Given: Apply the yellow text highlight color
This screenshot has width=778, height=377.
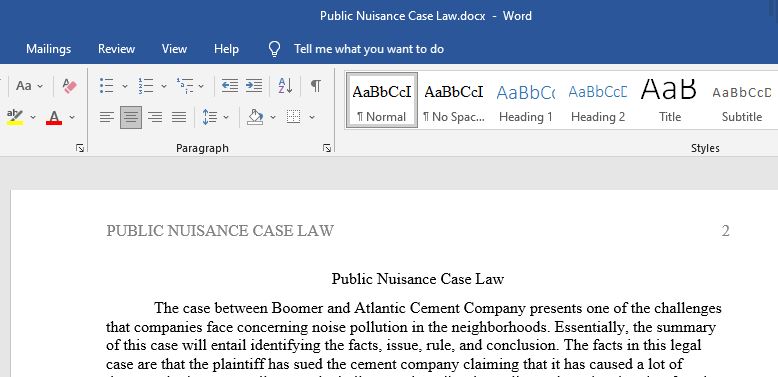Looking at the screenshot, I should (15, 117).
